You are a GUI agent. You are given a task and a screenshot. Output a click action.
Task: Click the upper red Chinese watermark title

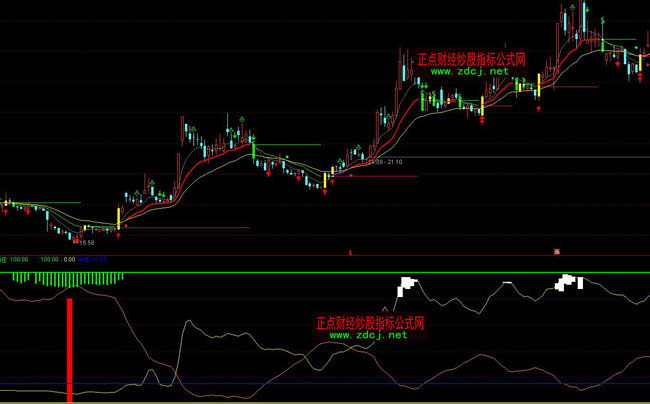pyautogui.click(x=471, y=59)
